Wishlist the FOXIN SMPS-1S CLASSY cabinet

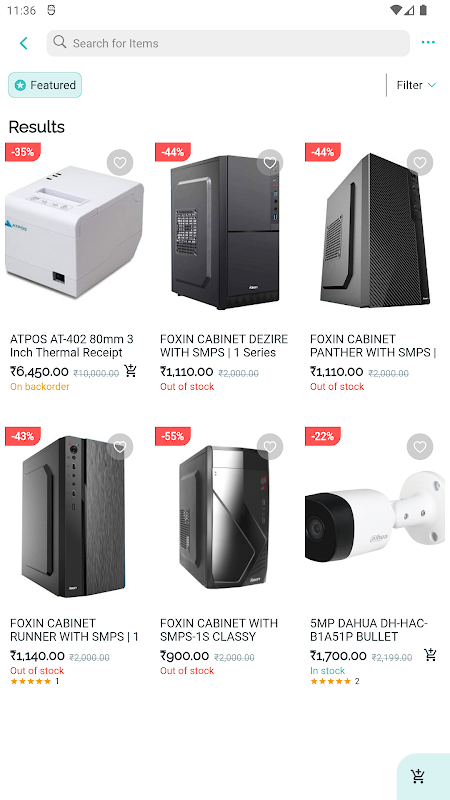point(270,447)
